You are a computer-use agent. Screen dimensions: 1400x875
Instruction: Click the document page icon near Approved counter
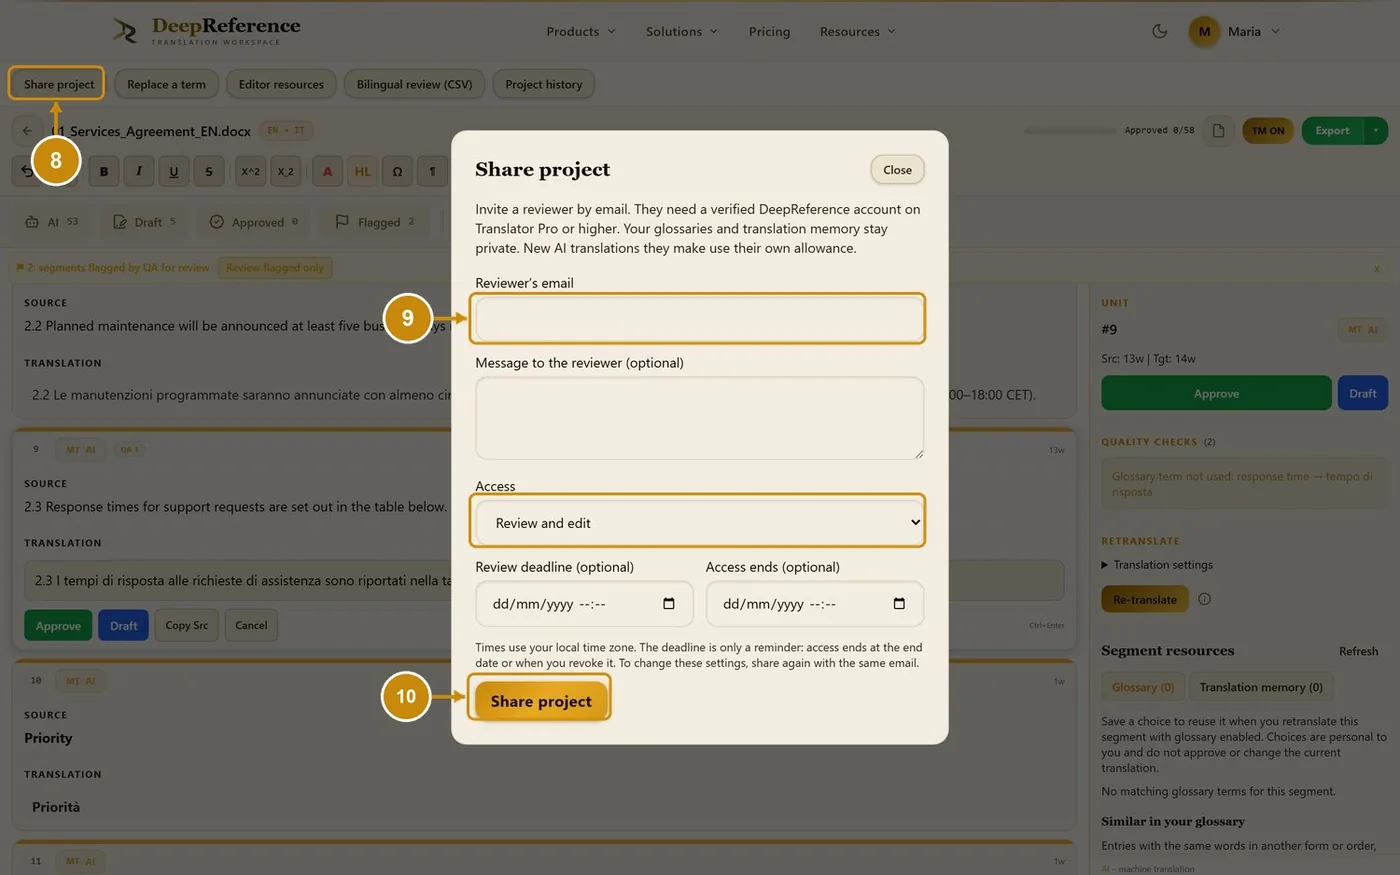[x=1218, y=130]
